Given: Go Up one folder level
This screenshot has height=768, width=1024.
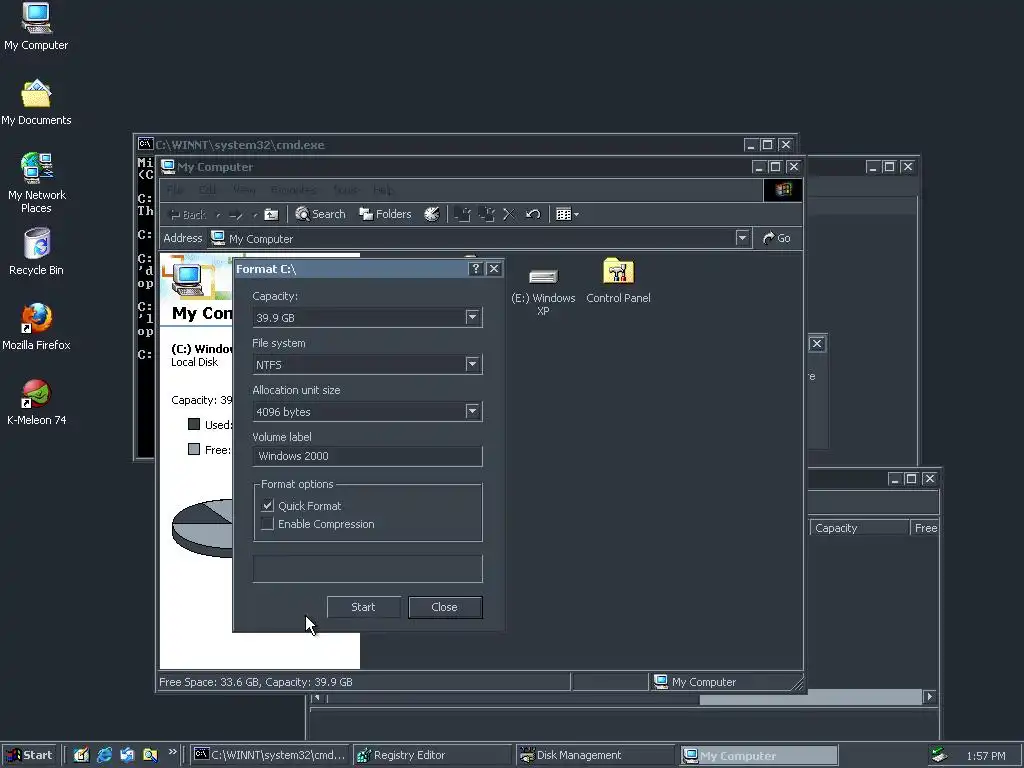Looking at the screenshot, I should 271,214.
